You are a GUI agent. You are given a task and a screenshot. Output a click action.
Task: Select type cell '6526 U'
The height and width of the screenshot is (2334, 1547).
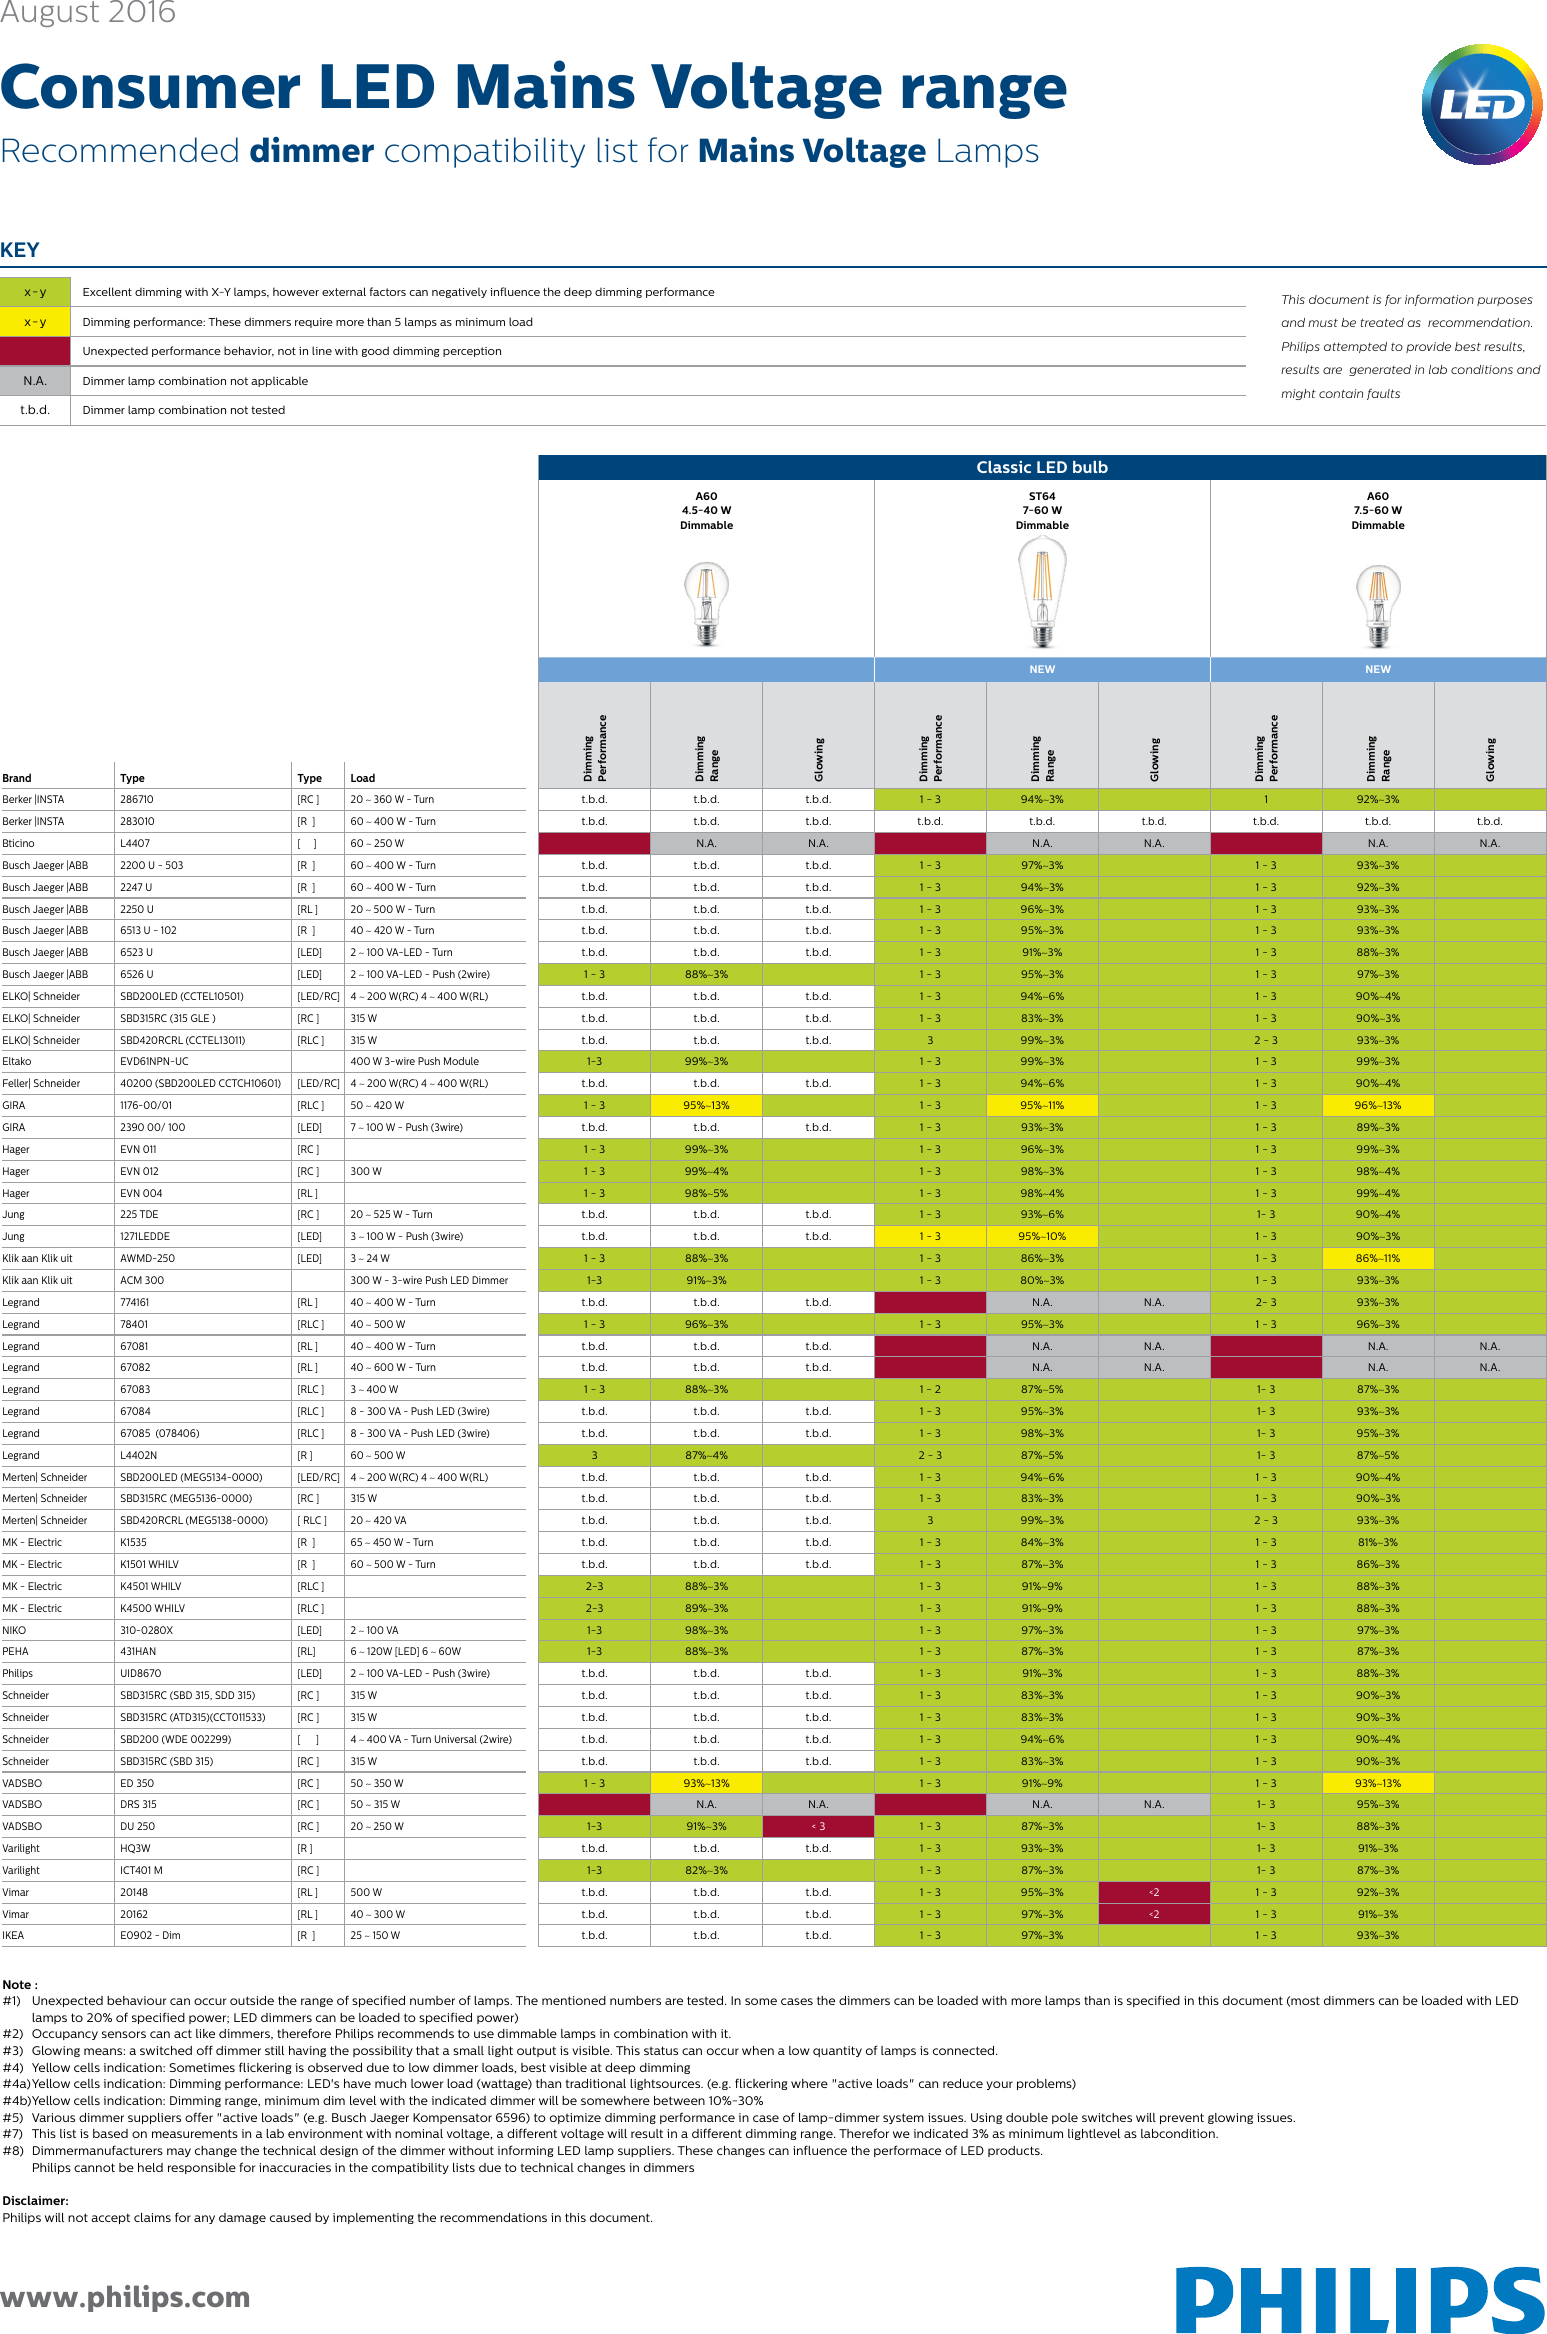point(137,974)
